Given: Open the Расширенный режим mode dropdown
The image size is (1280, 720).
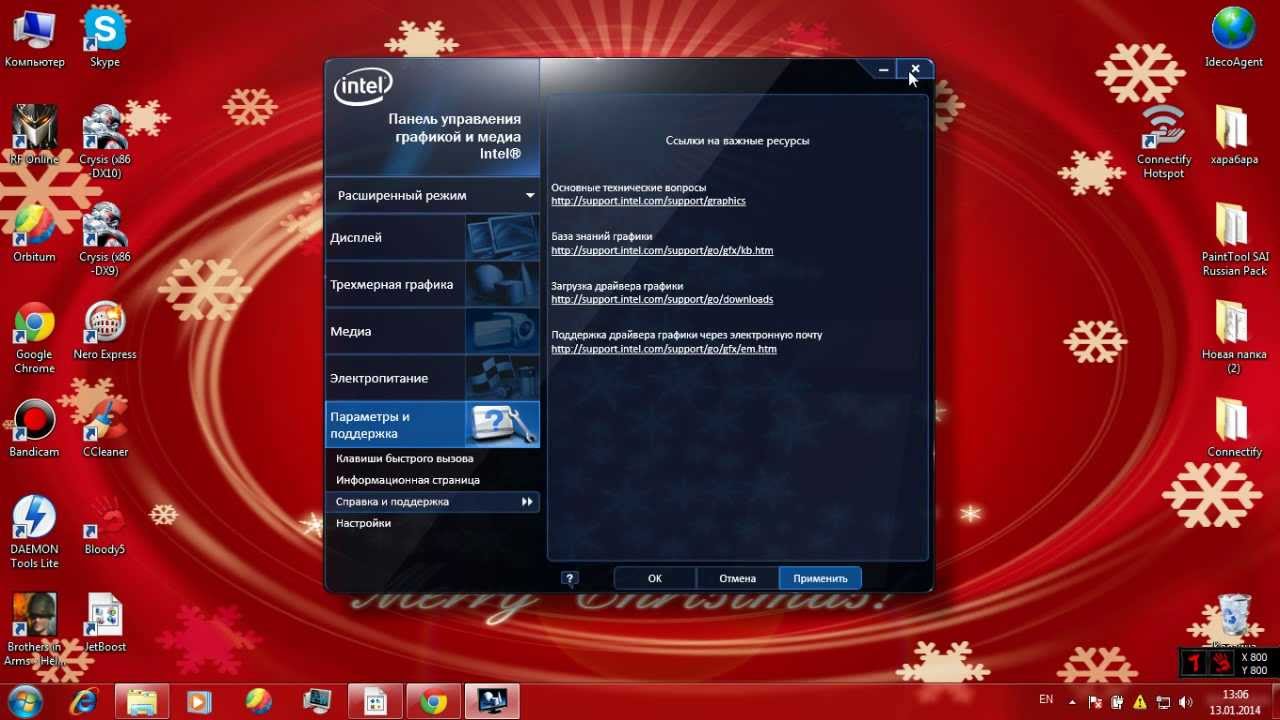Looking at the screenshot, I should [432, 195].
